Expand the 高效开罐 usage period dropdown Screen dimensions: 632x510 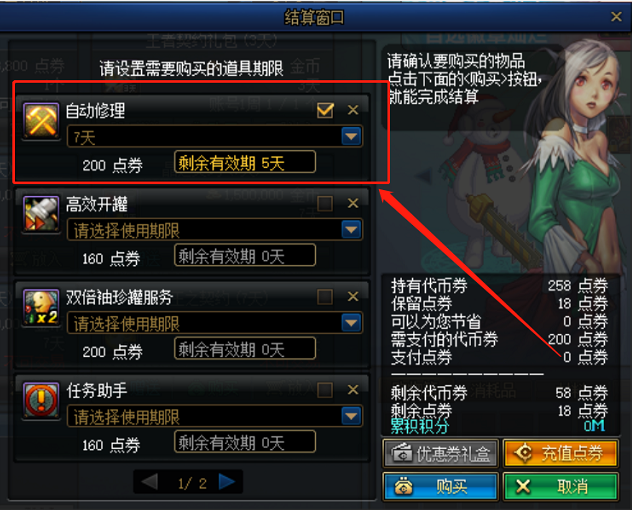click(351, 229)
